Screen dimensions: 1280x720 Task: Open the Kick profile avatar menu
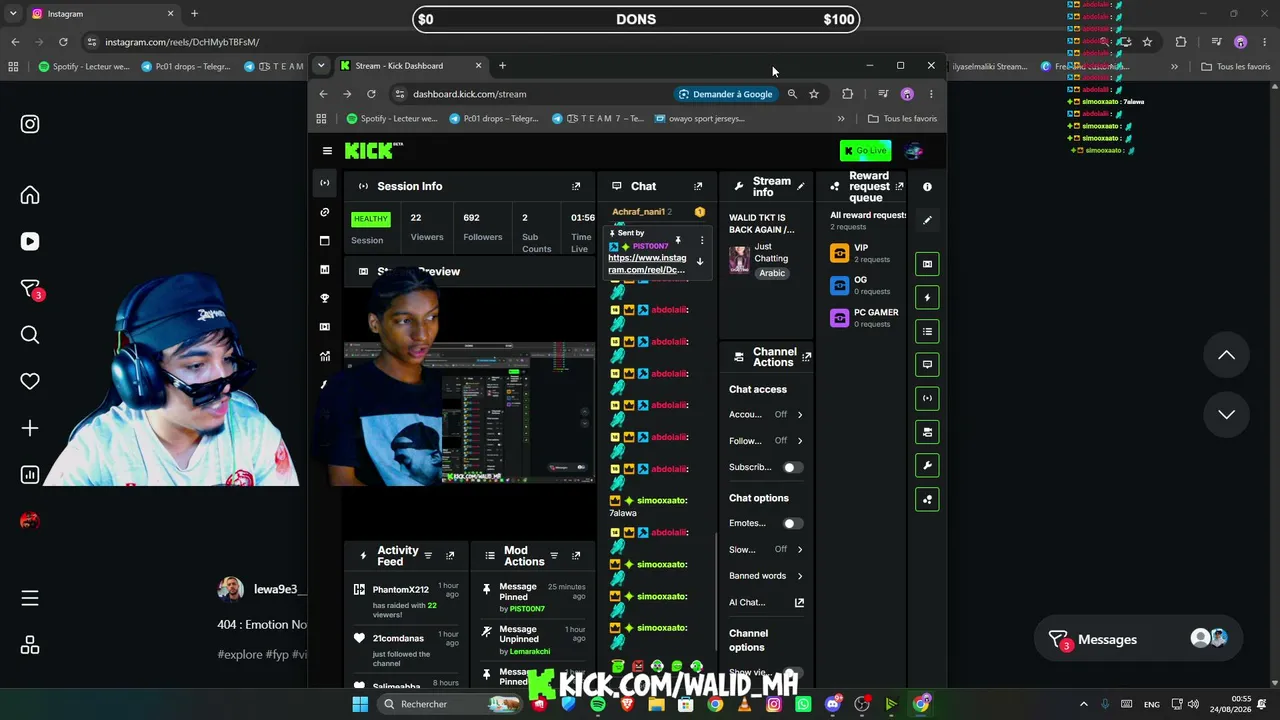(x=913, y=151)
